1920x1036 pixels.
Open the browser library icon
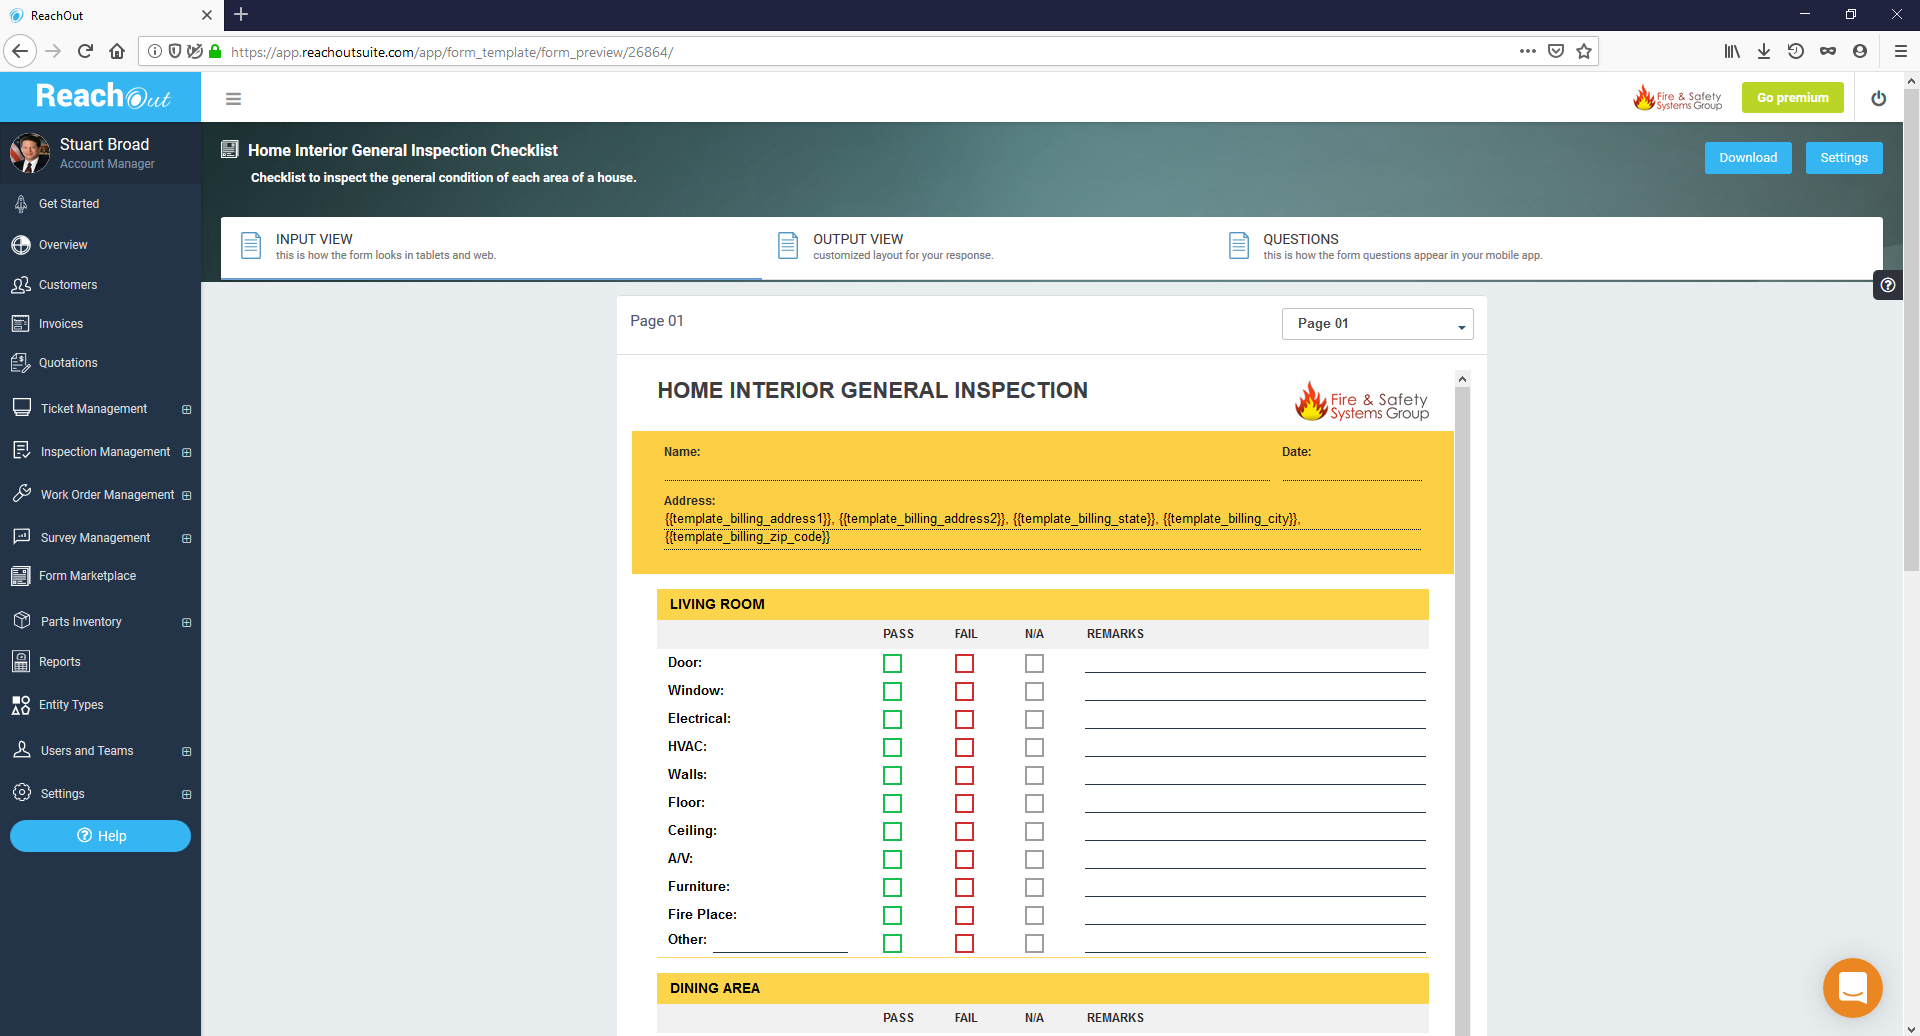click(x=1732, y=51)
